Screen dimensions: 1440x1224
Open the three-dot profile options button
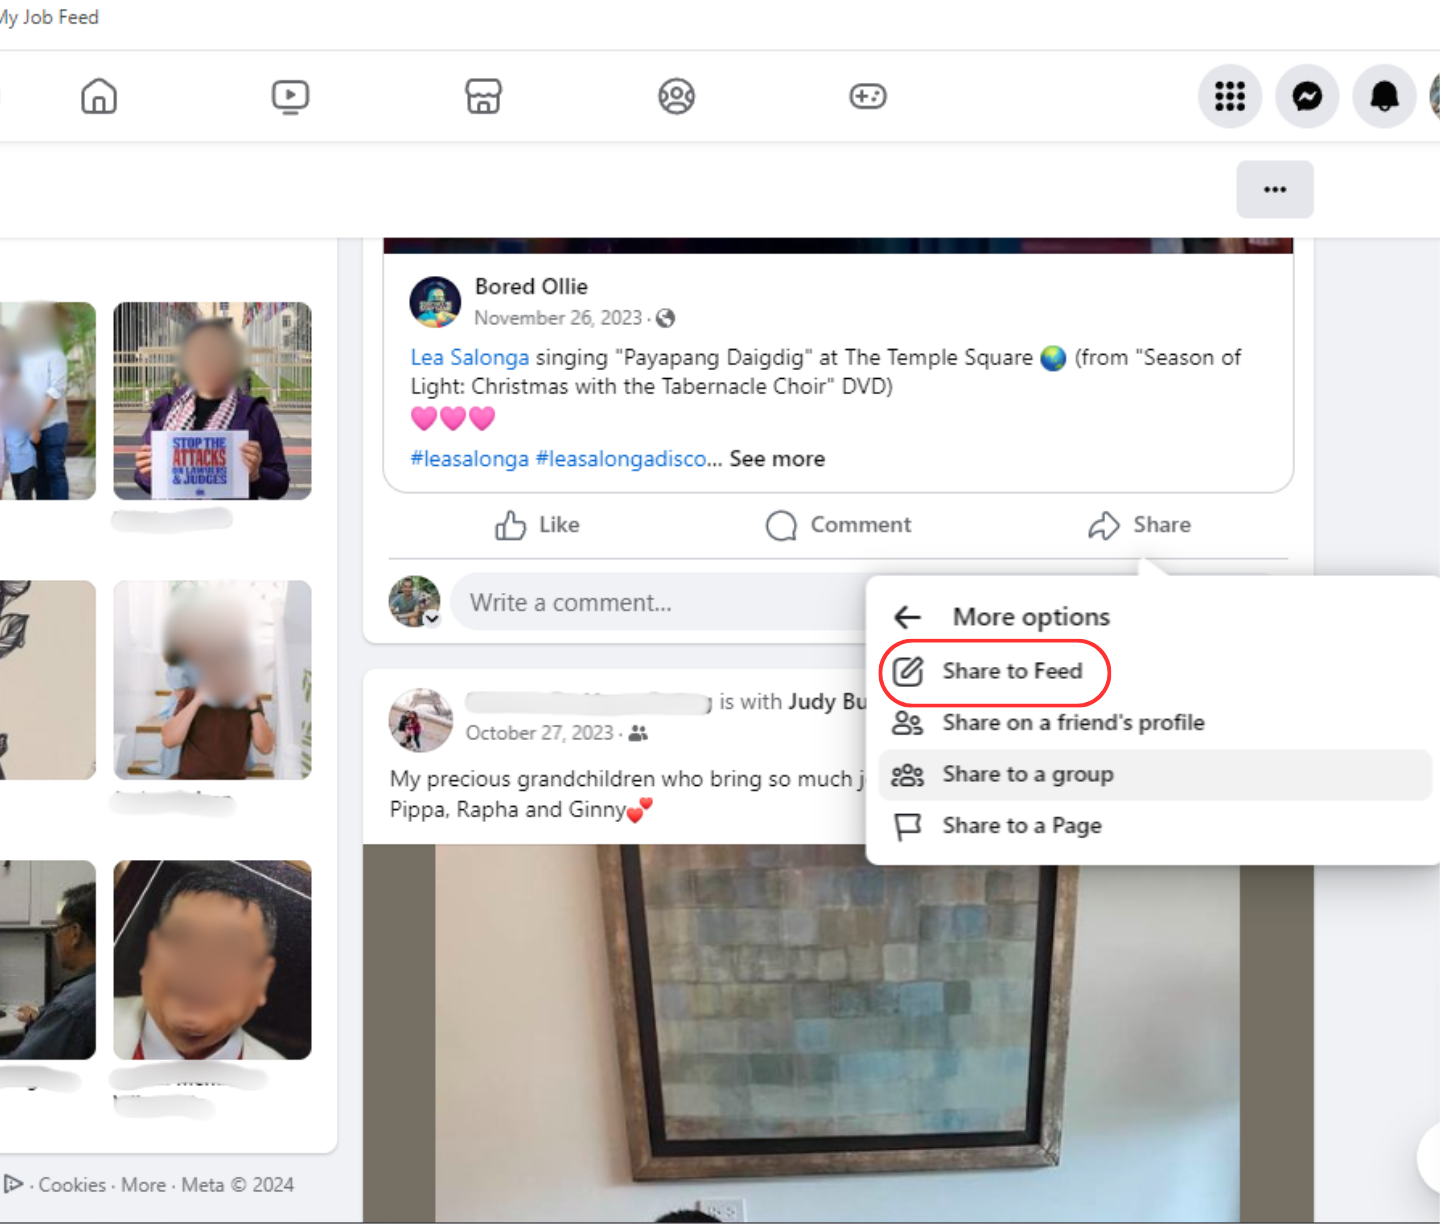(1275, 189)
